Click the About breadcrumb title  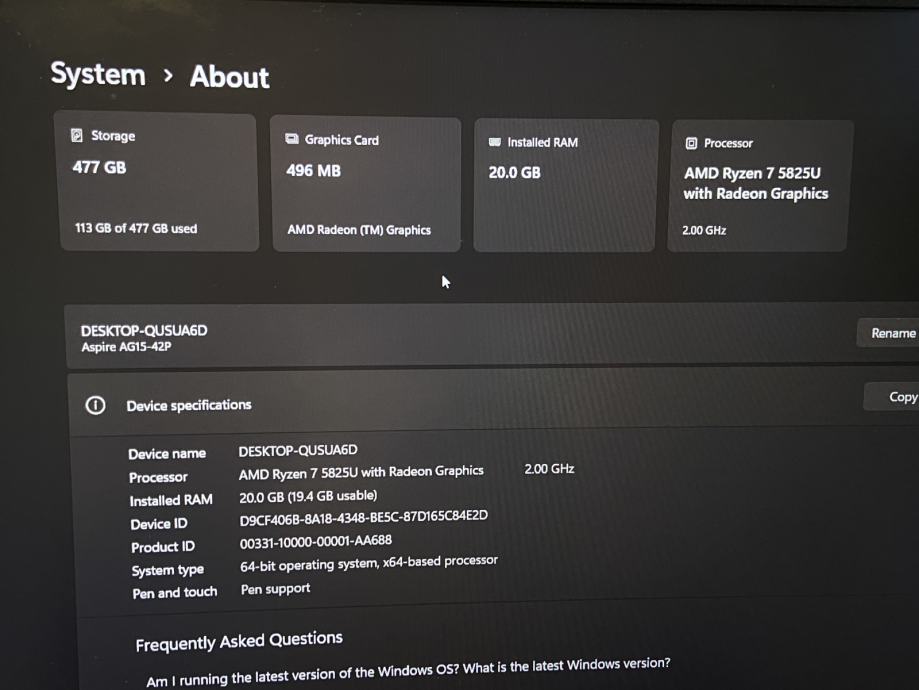tap(230, 77)
